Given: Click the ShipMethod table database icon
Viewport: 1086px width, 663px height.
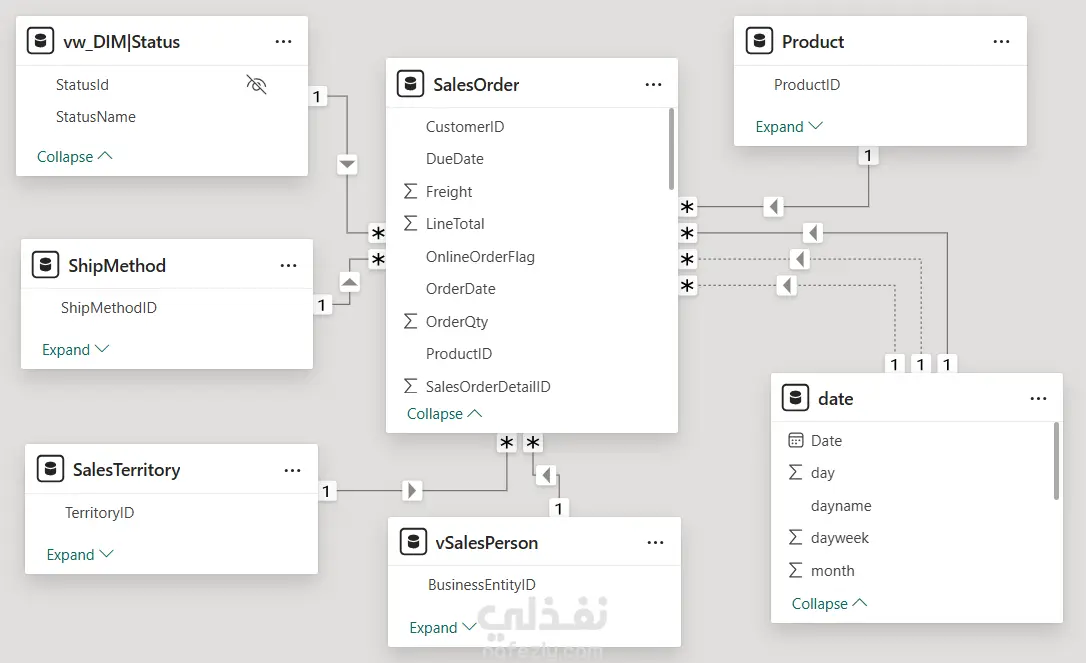Looking at the screenshot, I should pos(45,265).
